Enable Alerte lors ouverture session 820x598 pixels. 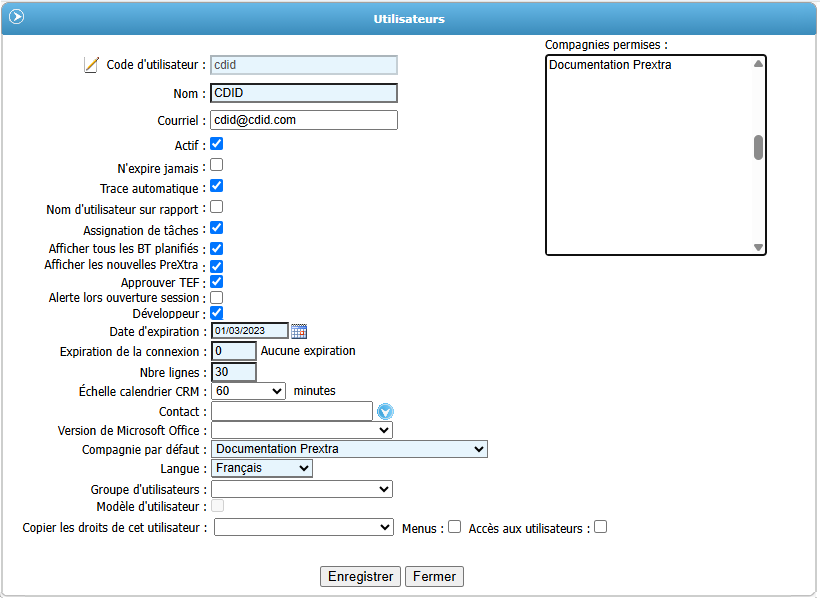point(216,297)
